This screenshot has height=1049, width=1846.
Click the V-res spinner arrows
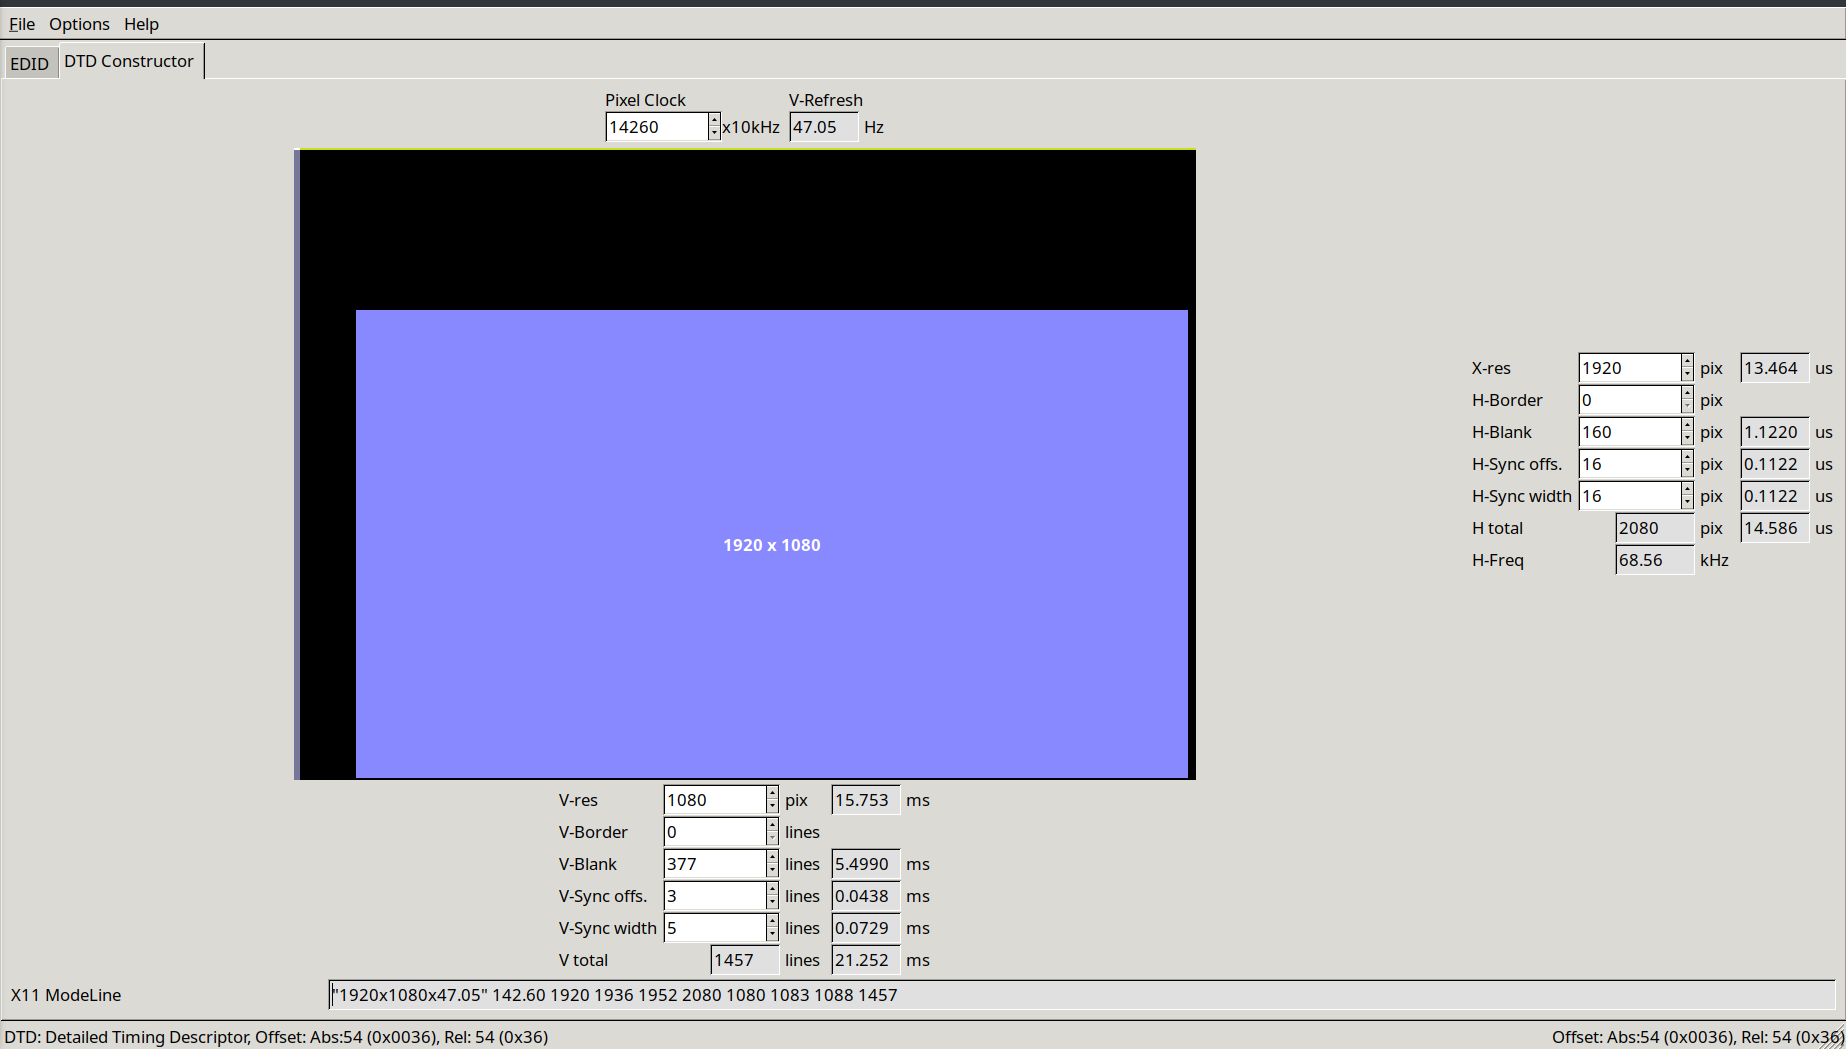[773, 800]
